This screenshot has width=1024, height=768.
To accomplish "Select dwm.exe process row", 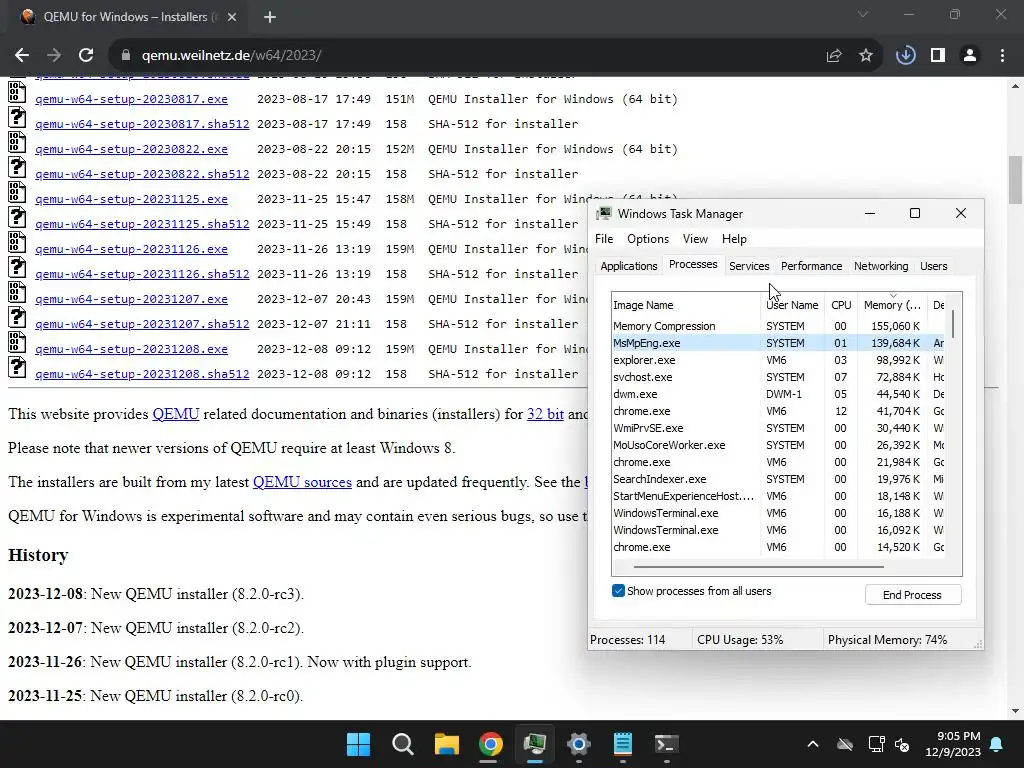I will tap(778, 394).
